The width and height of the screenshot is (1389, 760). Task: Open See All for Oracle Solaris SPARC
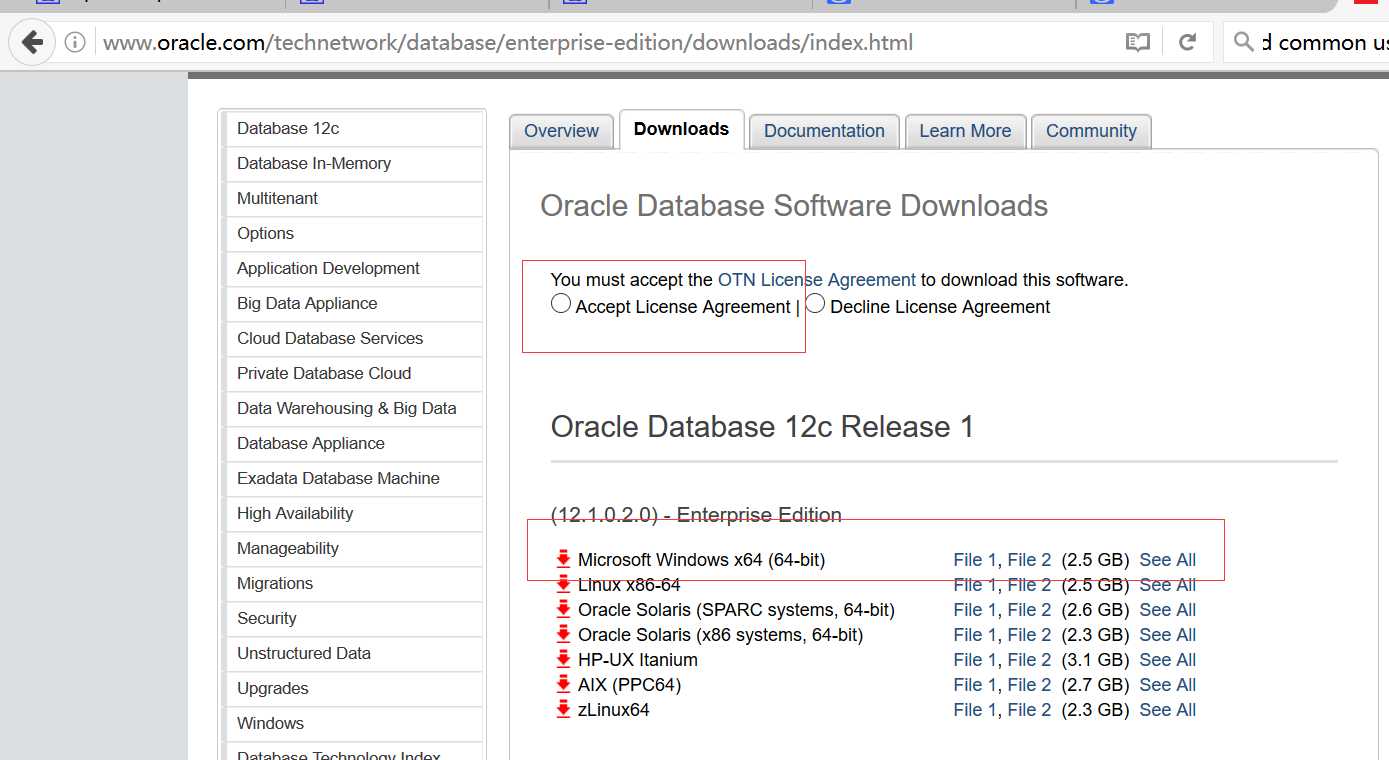[x=1168, y=610]
